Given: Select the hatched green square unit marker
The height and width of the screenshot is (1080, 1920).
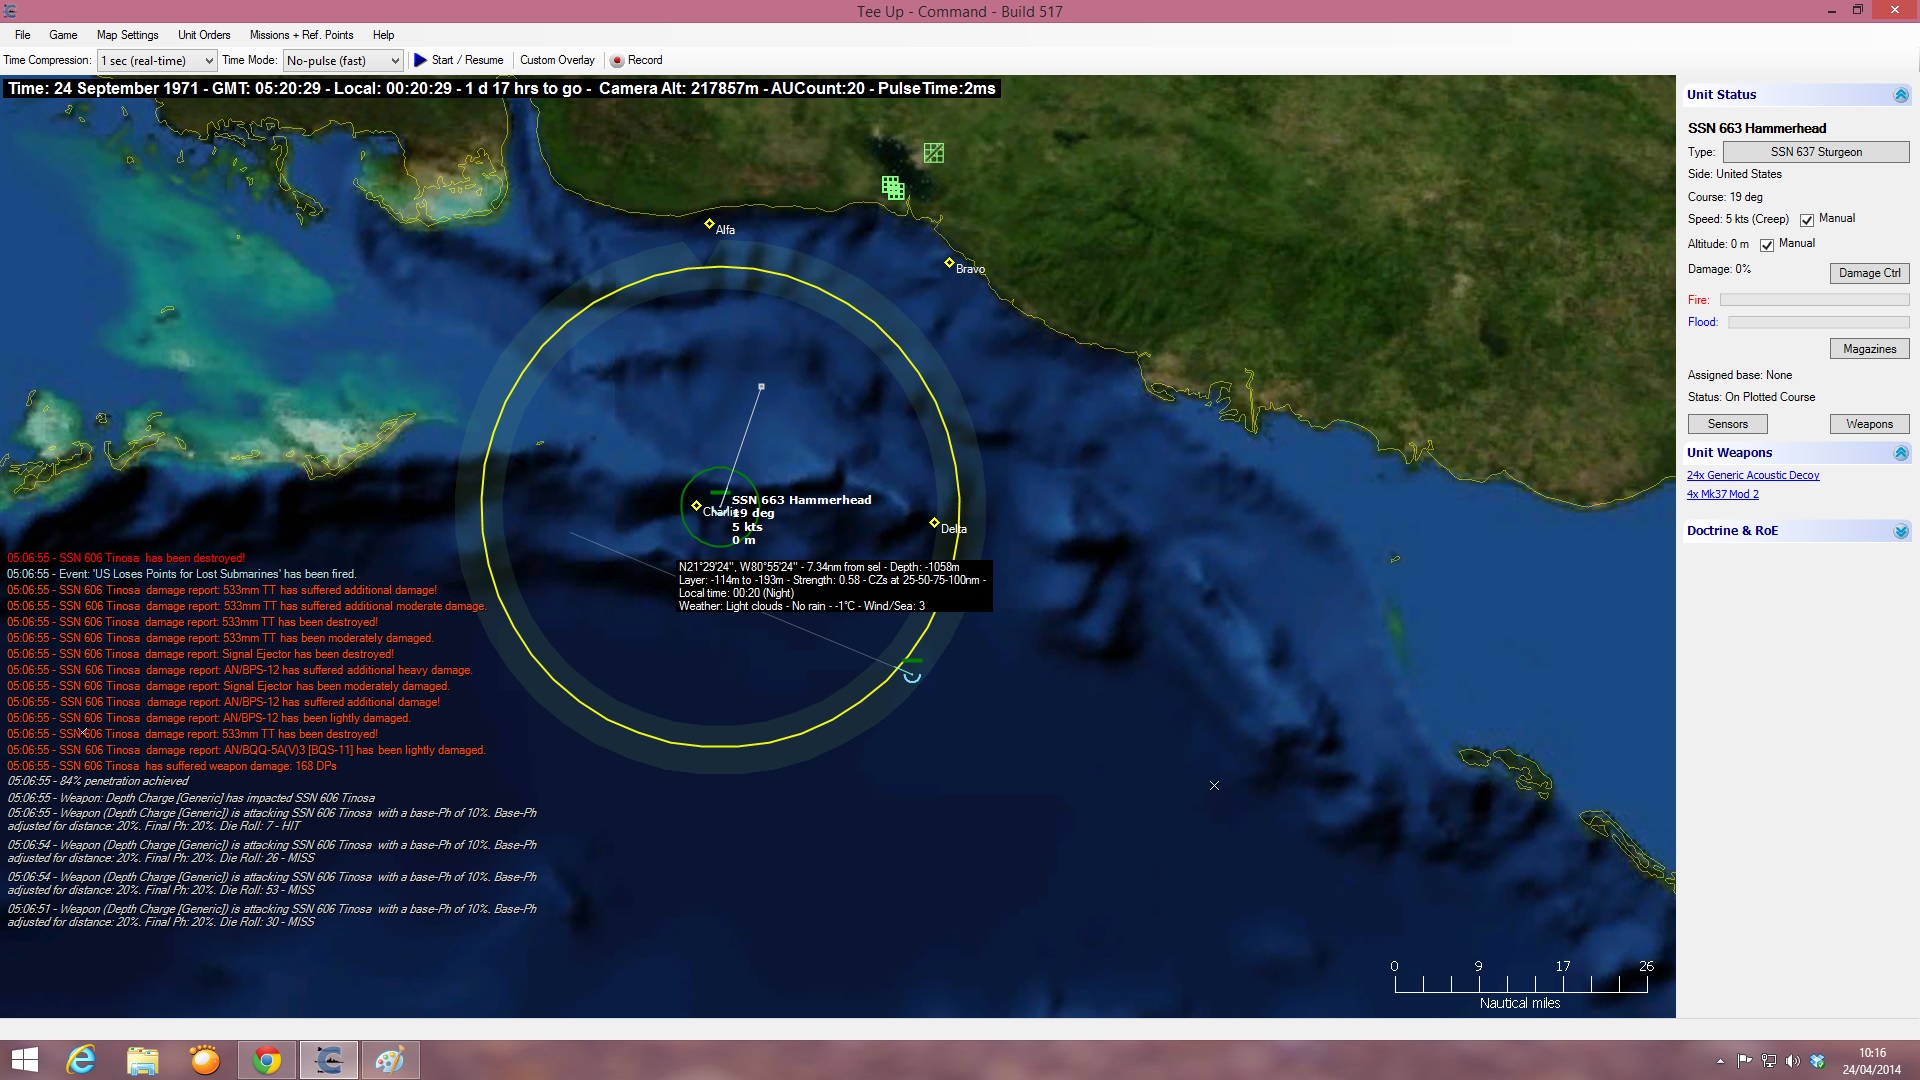Looking at the screenshot, I should [x=934, y=153].
